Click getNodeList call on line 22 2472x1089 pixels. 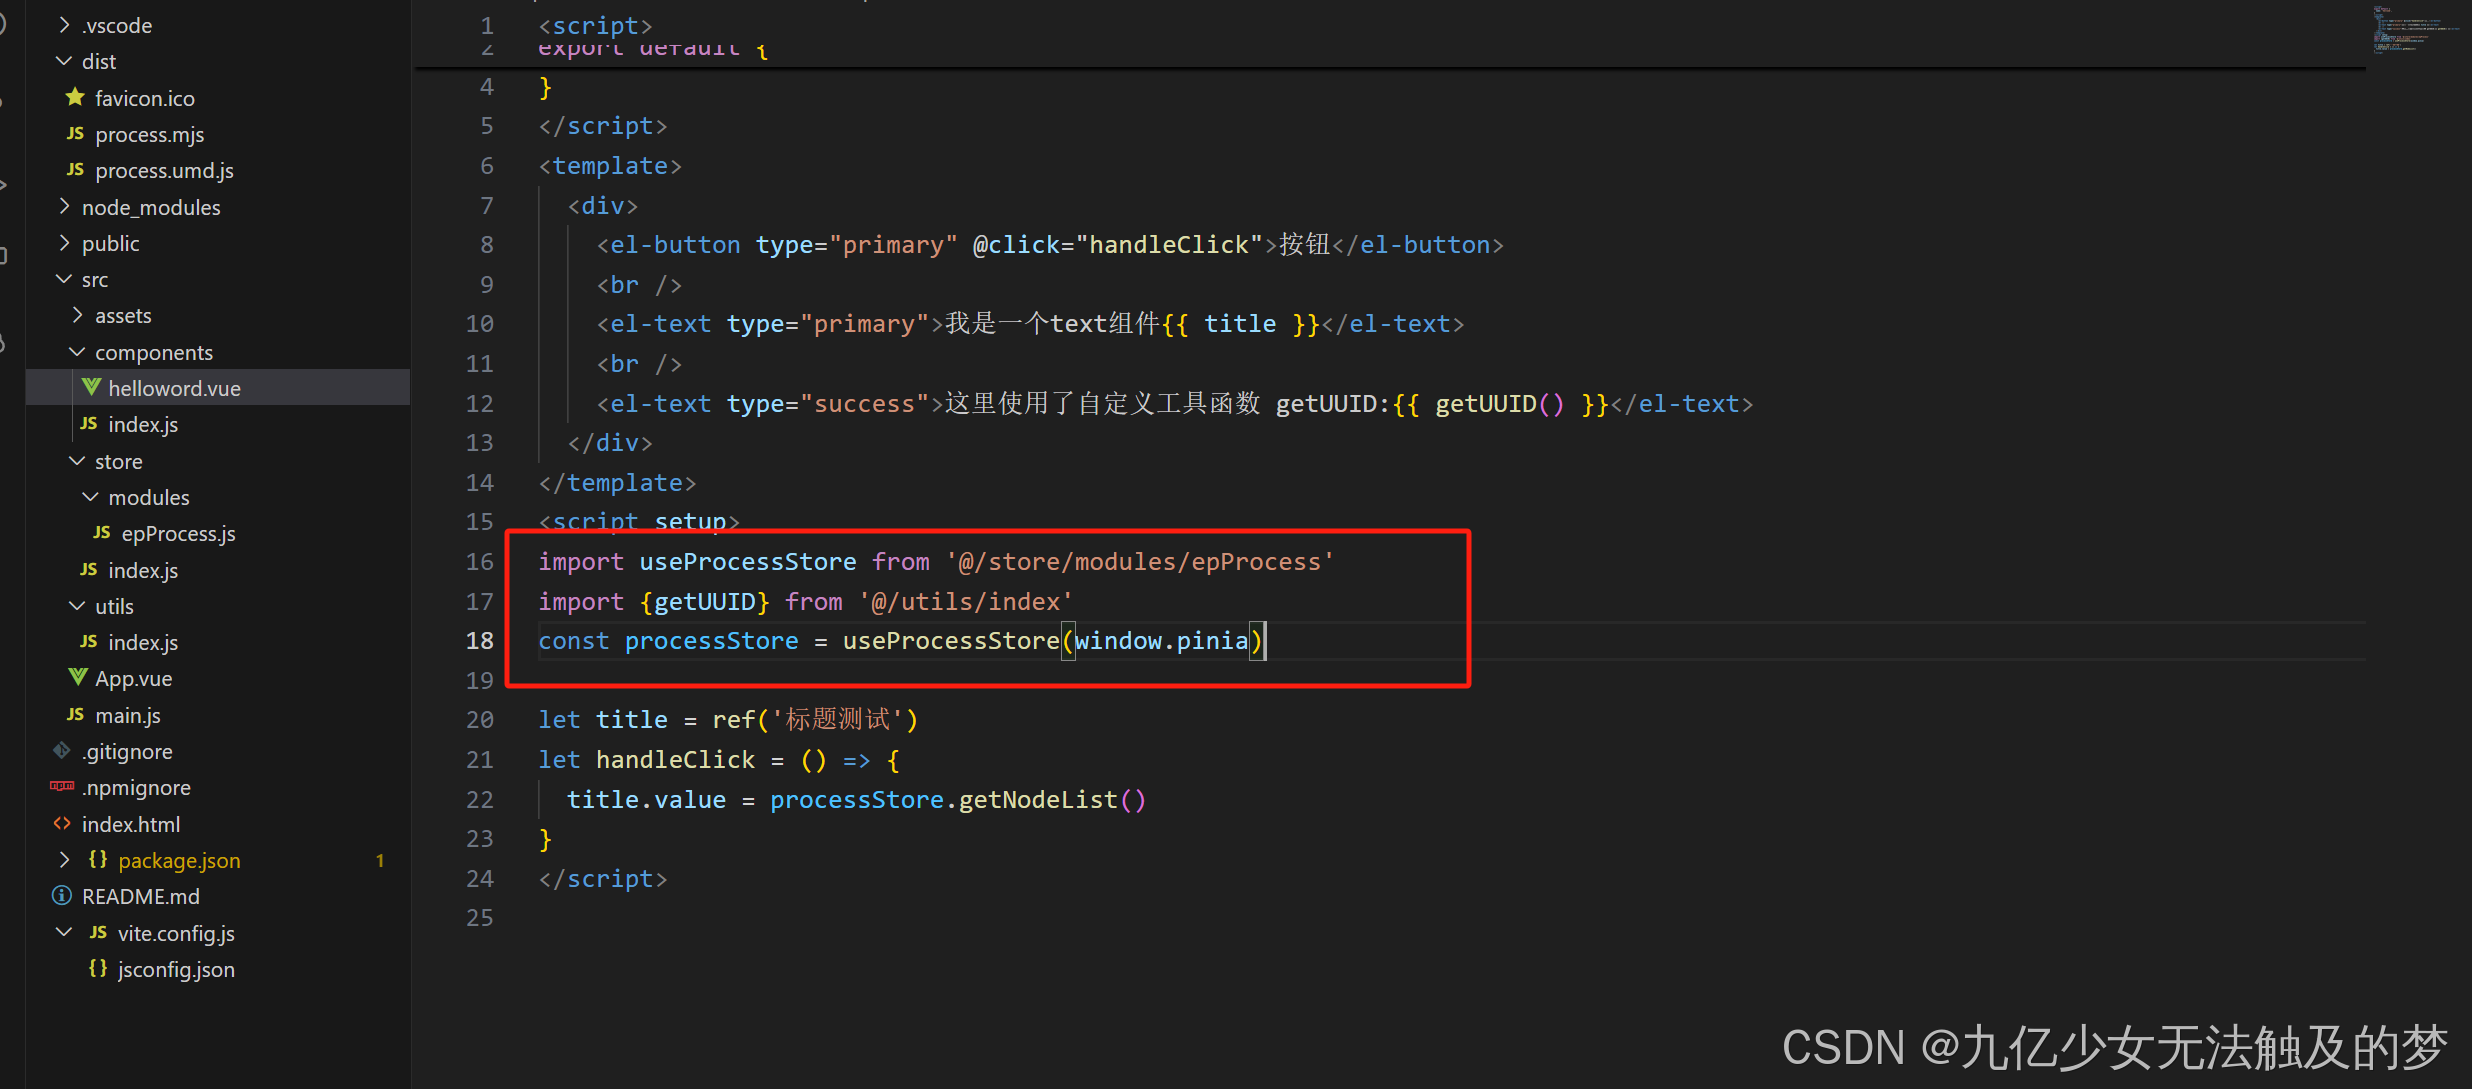[x=1038, y=799]
